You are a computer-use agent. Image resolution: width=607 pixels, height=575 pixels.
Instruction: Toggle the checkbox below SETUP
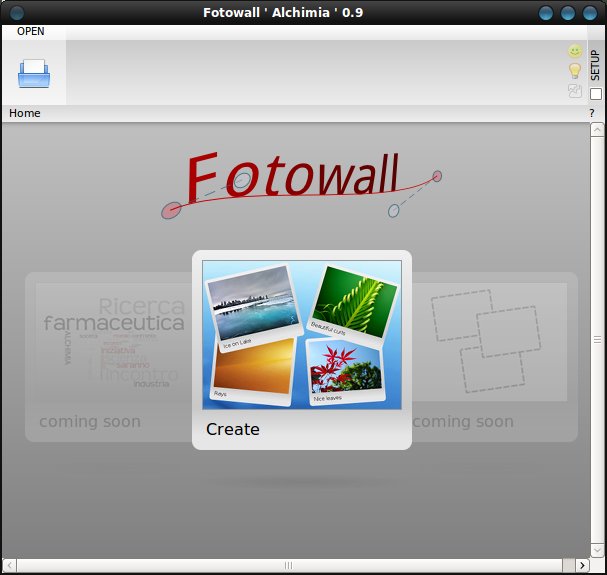click(x=596, y=94)
